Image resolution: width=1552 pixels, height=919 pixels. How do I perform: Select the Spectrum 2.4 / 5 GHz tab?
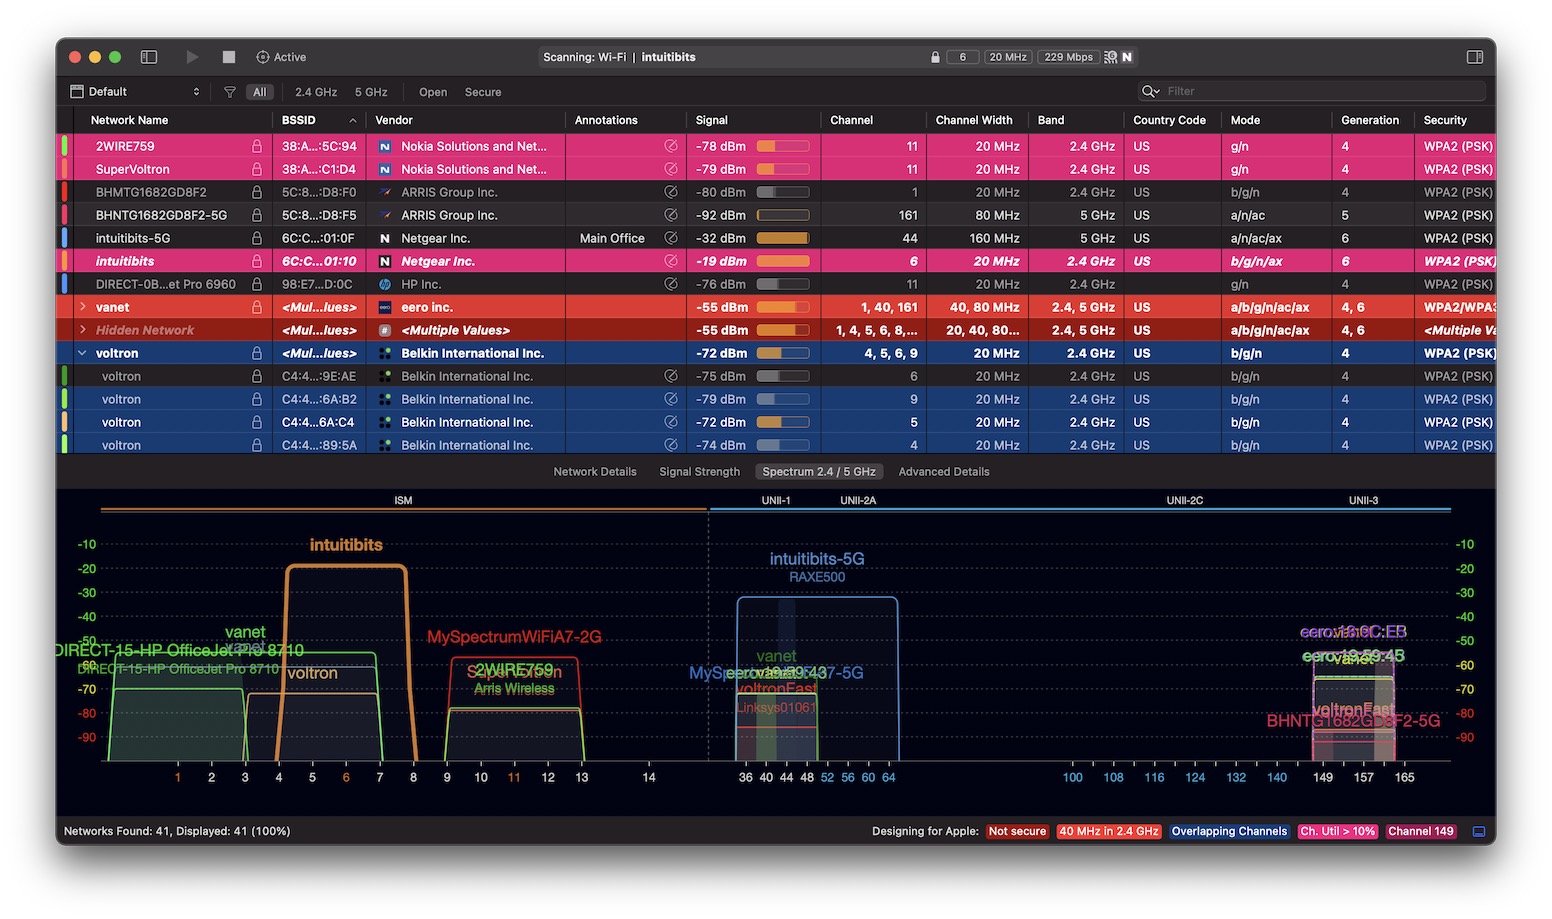819,472
